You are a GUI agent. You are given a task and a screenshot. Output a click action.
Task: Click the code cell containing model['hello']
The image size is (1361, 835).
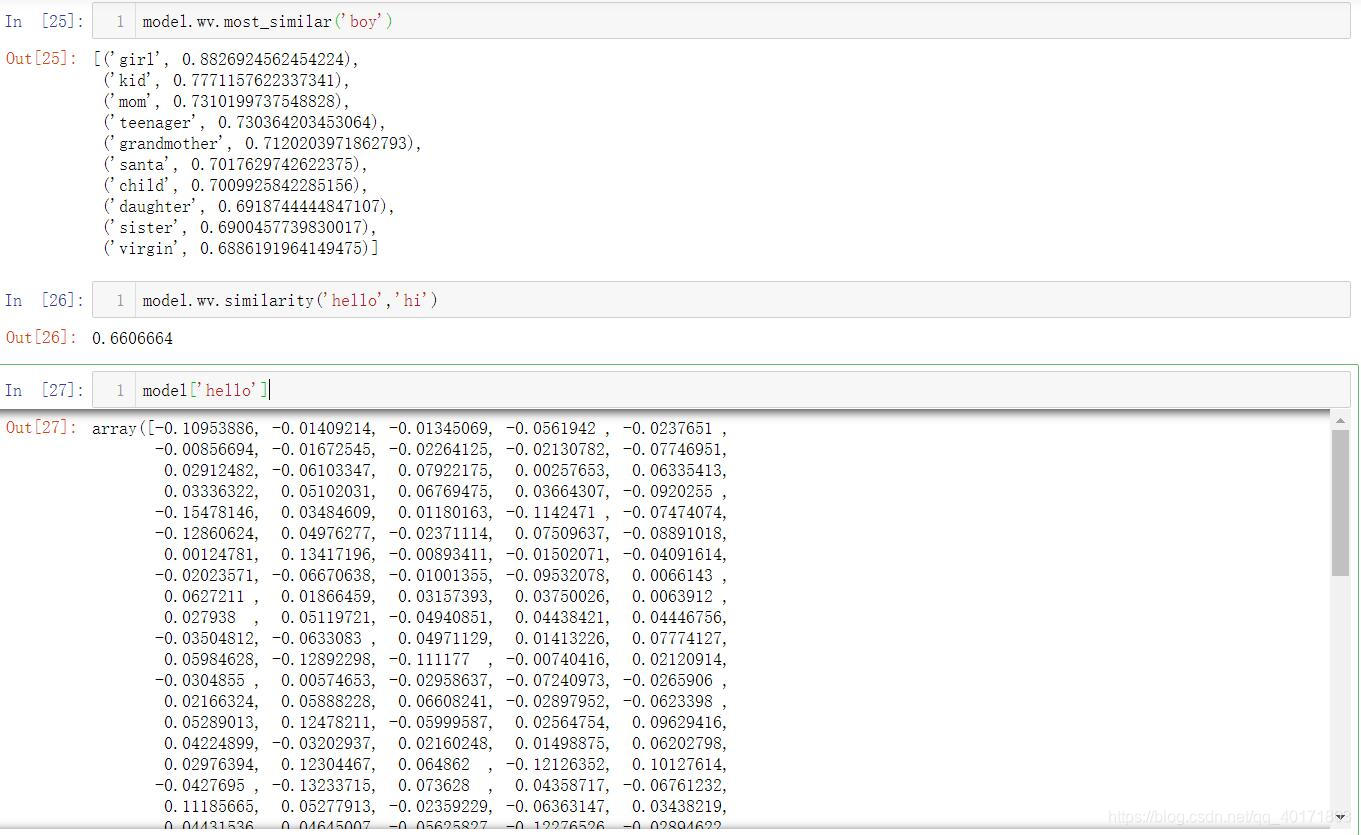pos(721,390)
